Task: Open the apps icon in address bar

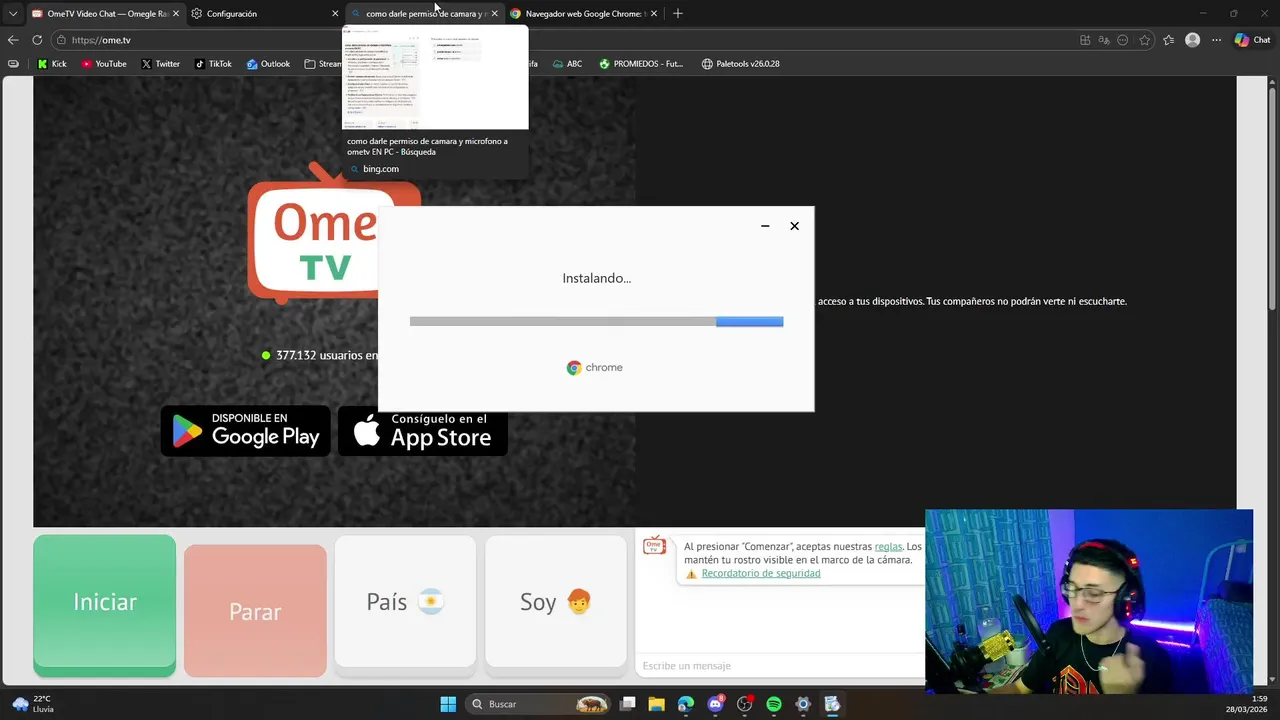Action: 1085,40
